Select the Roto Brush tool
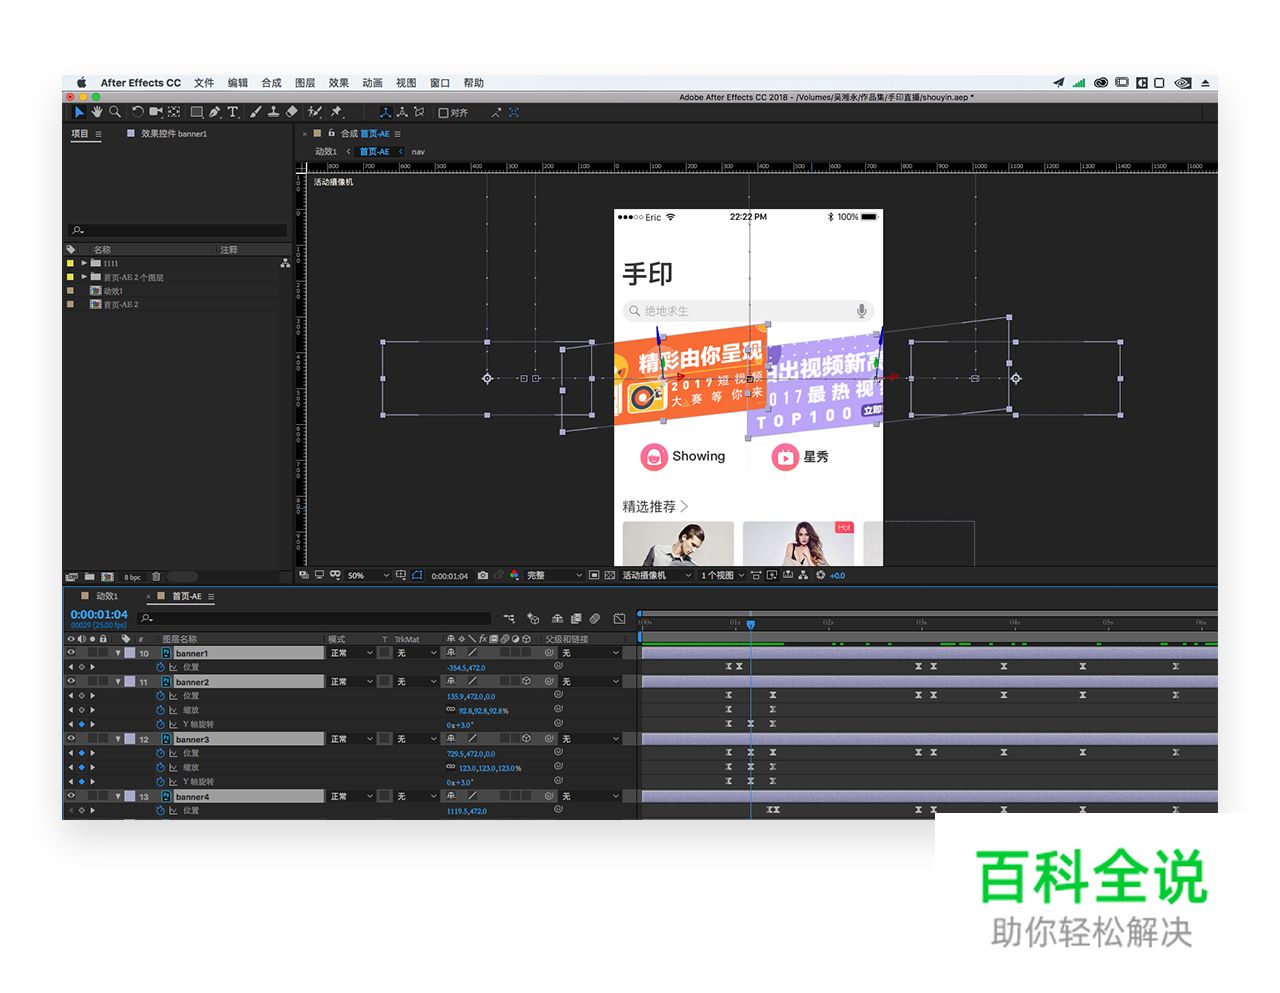This screenshot has width=1280, height=993. (315, 112)
